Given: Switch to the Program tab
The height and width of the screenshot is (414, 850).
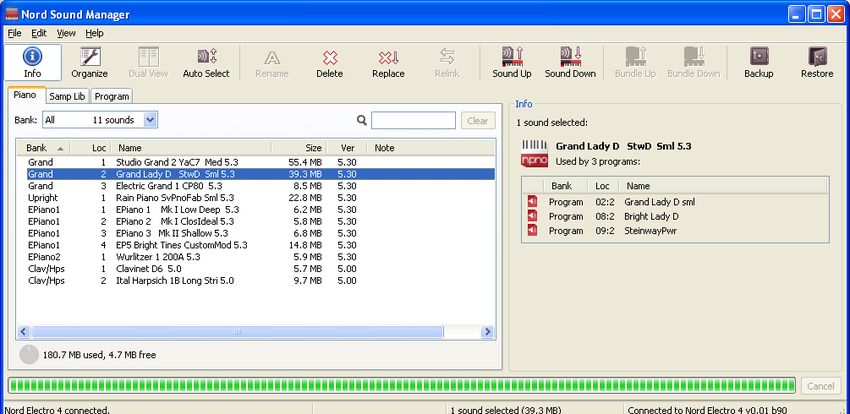Looking at the screenshot, I should pos(112,96).
